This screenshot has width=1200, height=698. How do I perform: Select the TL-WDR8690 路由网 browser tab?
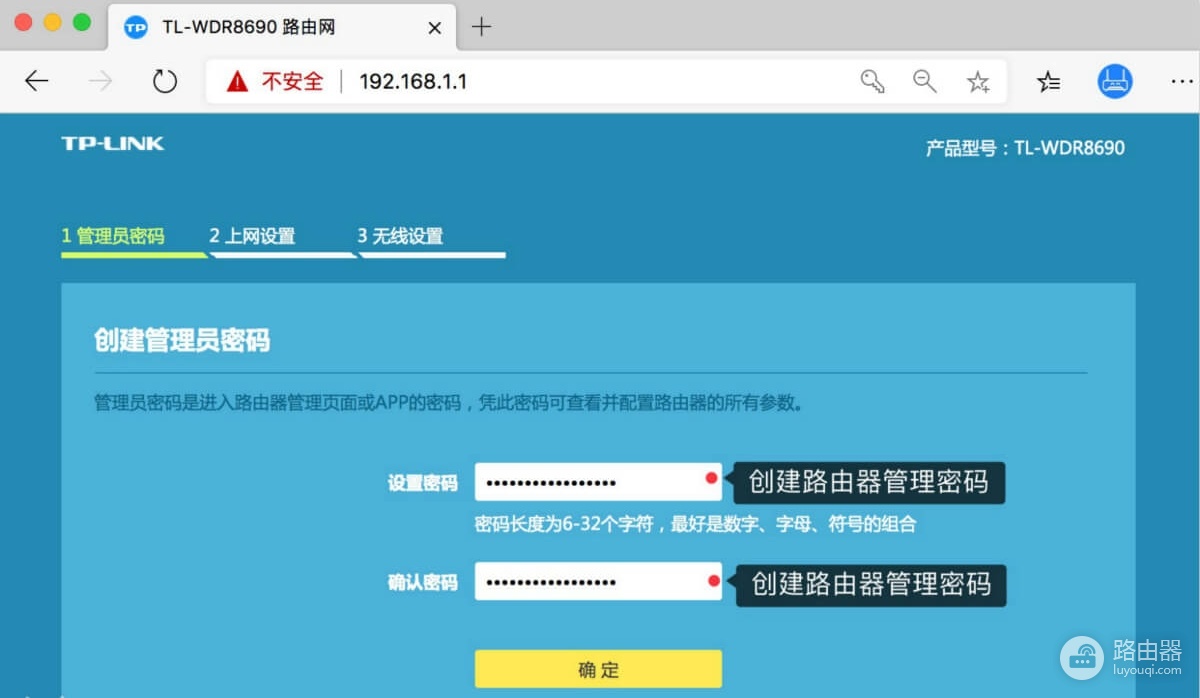pyautogui.click(x=283, y=28)
